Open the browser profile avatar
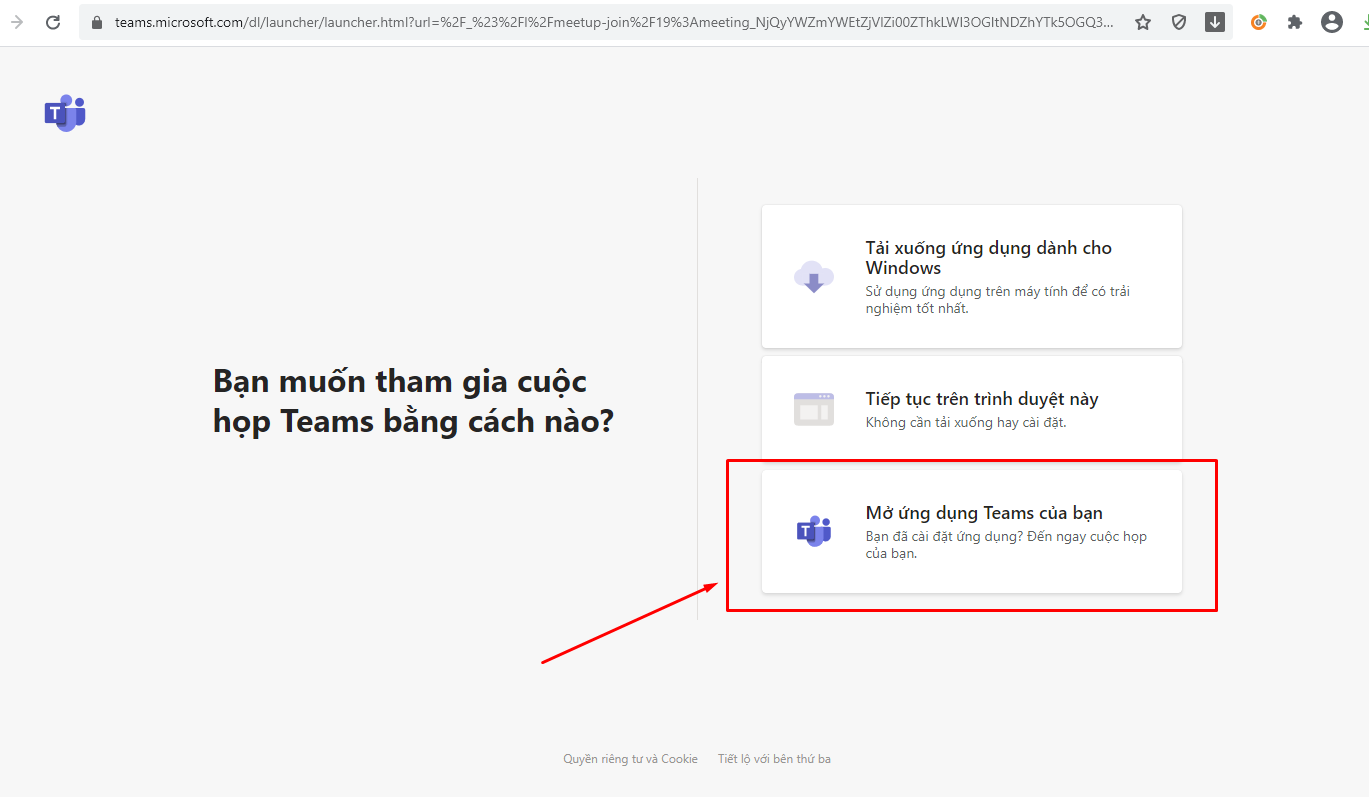 (1331, 22)
